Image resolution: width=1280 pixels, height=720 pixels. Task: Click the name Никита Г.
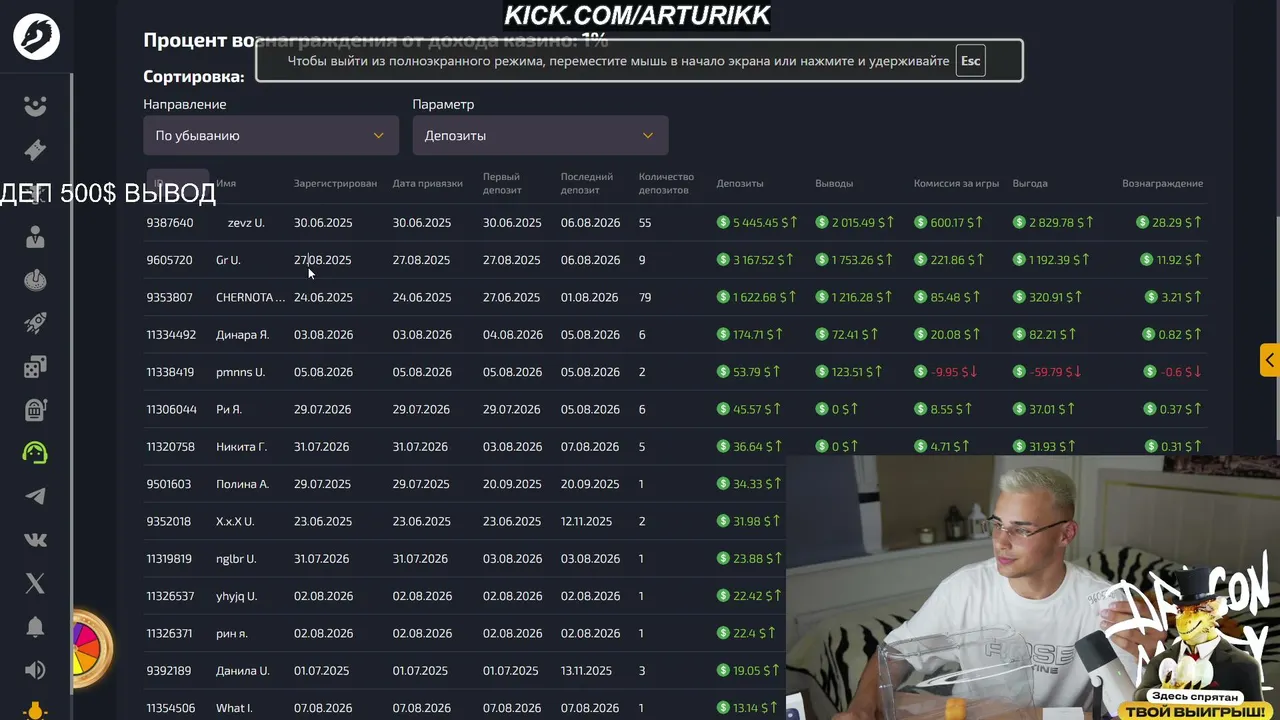pyautogui.click(x=241, y=447)
